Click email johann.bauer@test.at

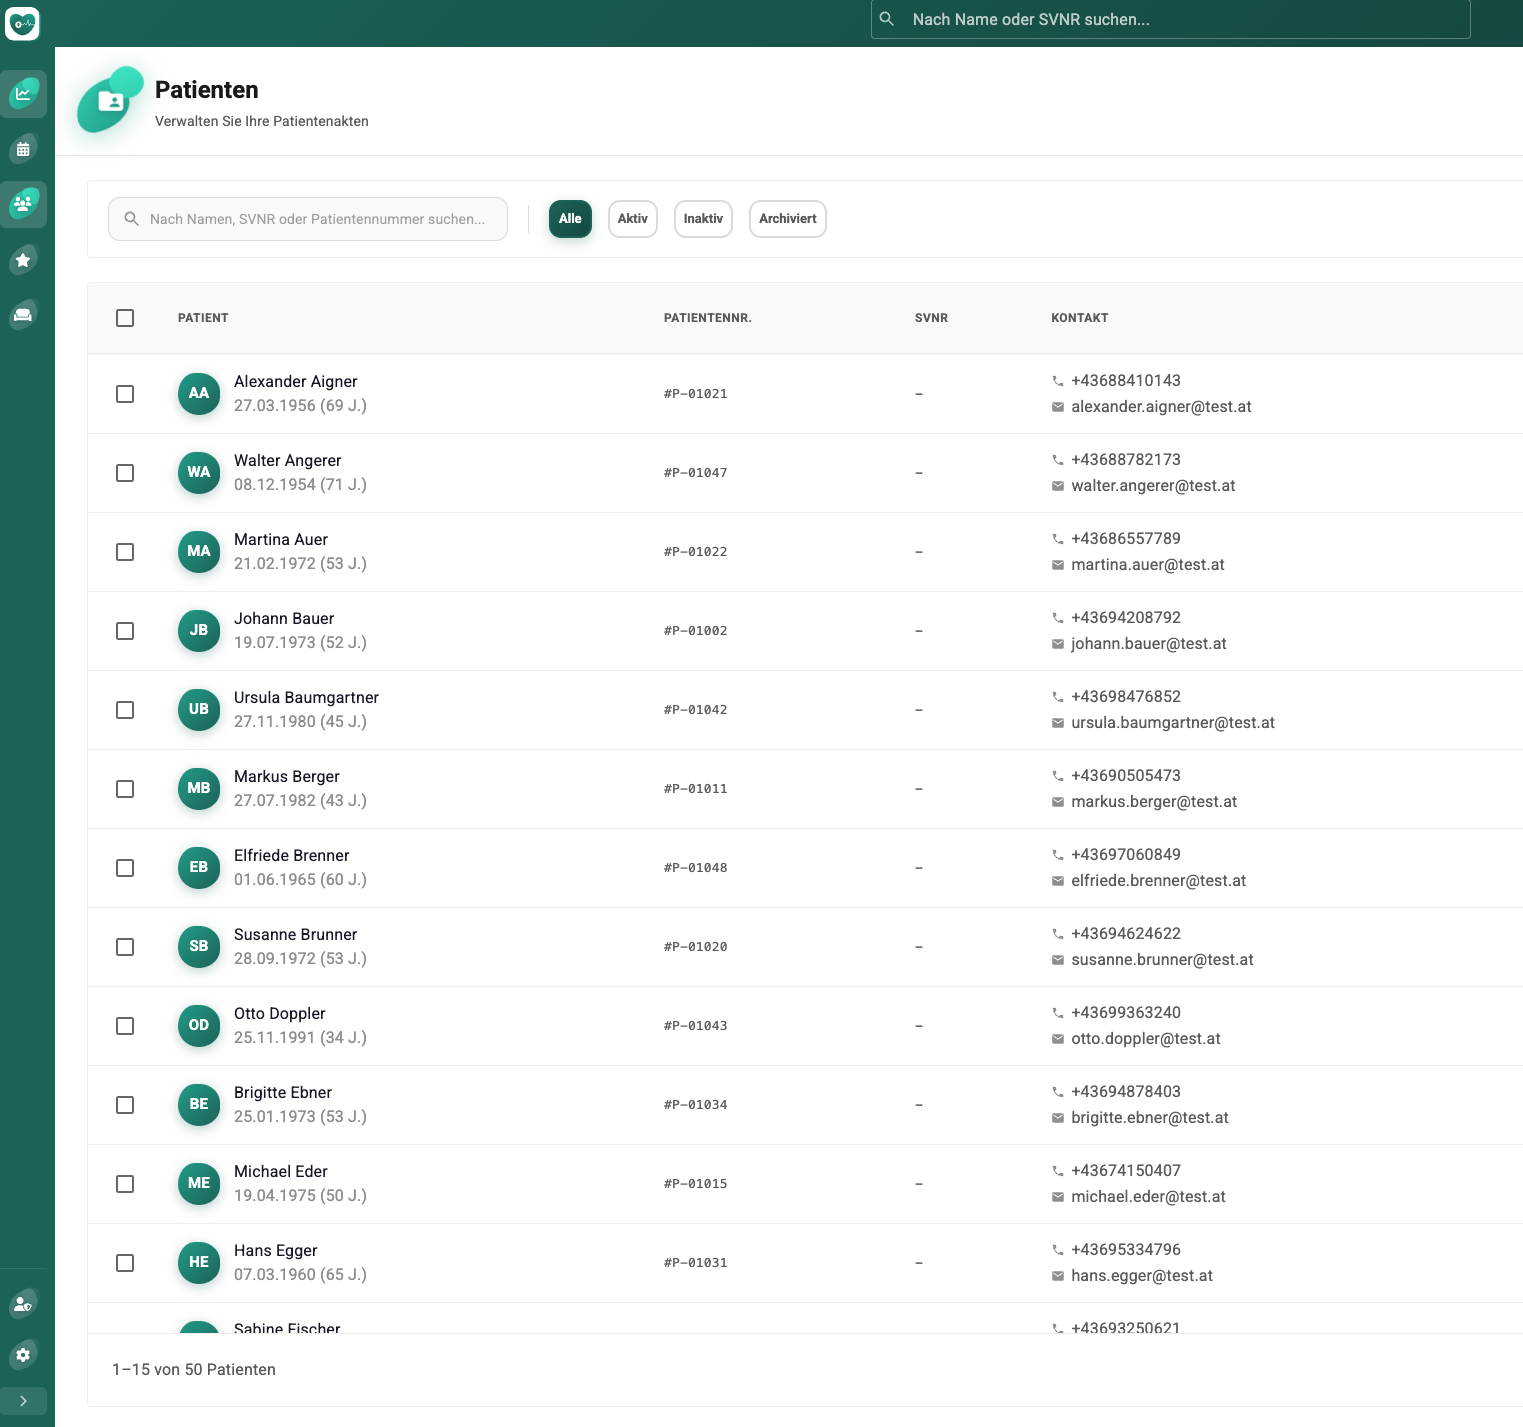[x=1148, y=644]
